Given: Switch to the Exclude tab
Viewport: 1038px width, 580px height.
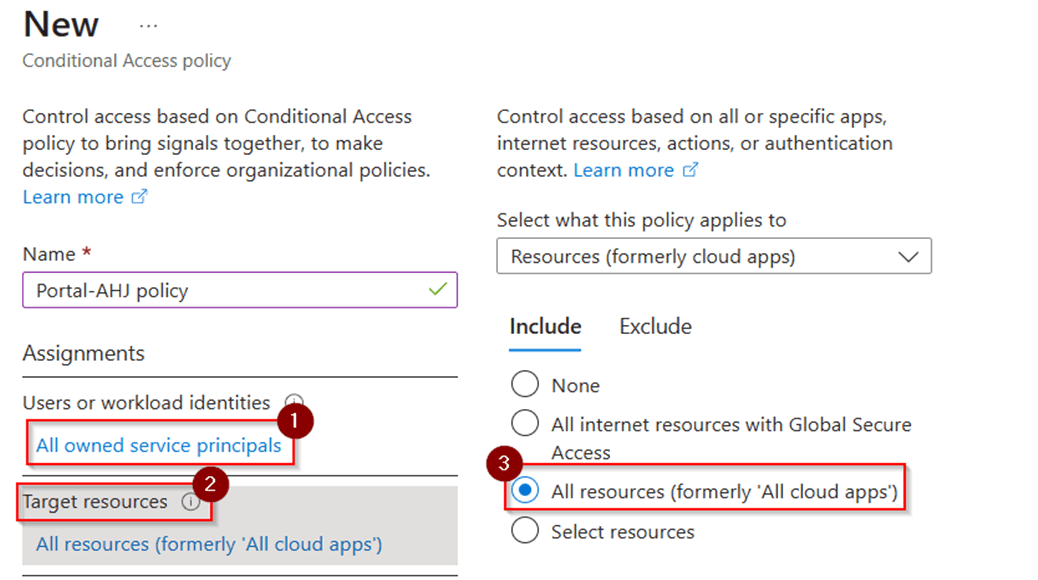Looking at the screenshot, I should (x=654, y=326).
